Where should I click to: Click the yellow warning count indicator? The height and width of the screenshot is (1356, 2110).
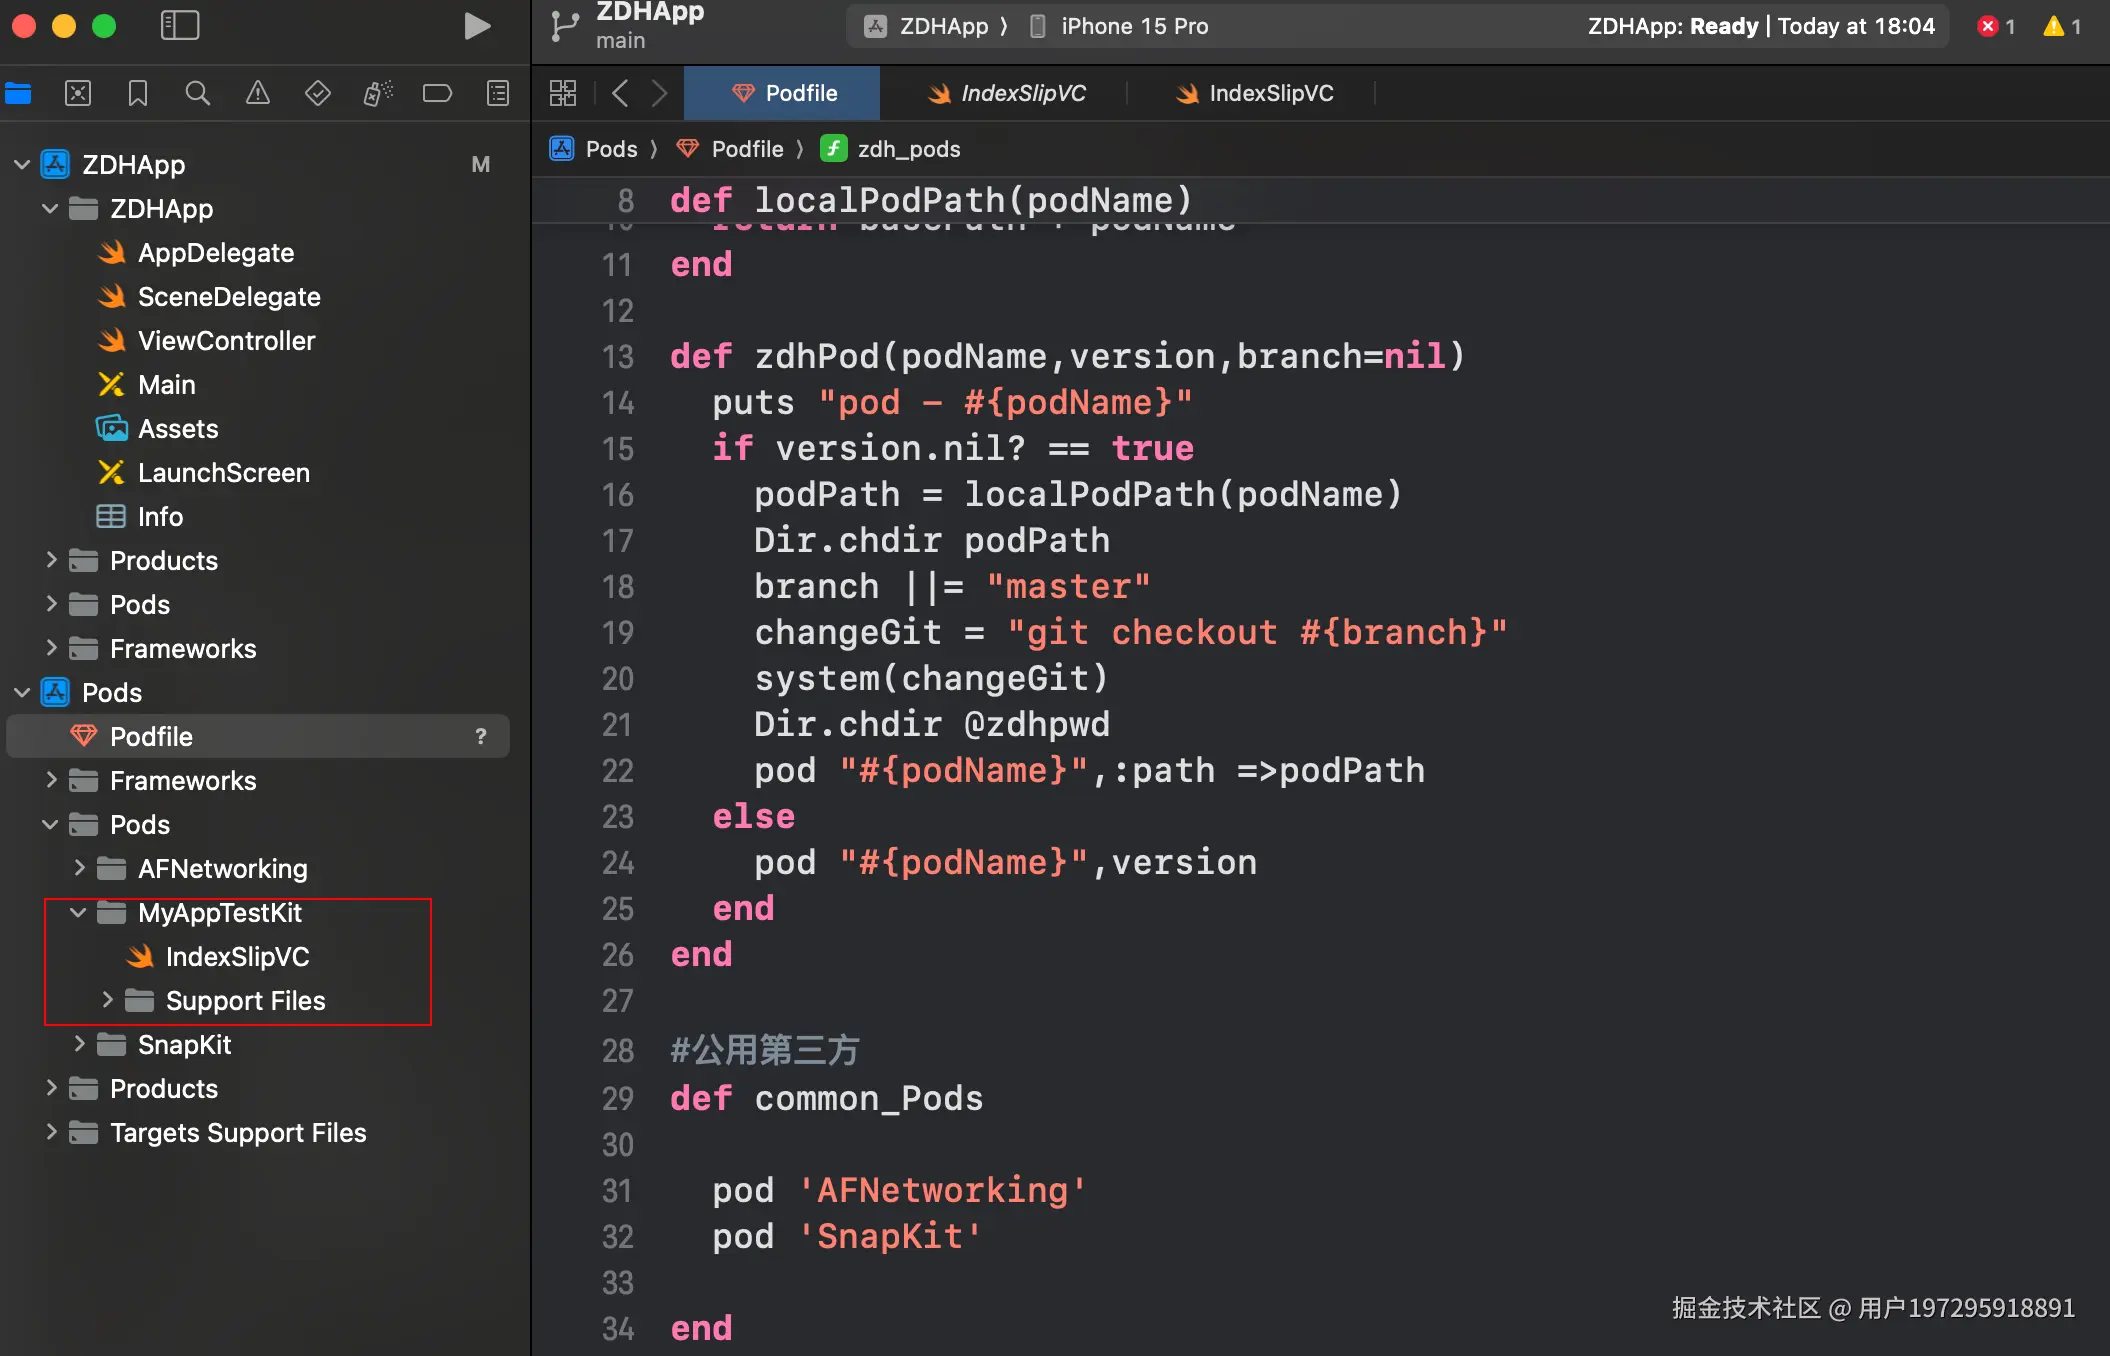[x=2062, y=26]
